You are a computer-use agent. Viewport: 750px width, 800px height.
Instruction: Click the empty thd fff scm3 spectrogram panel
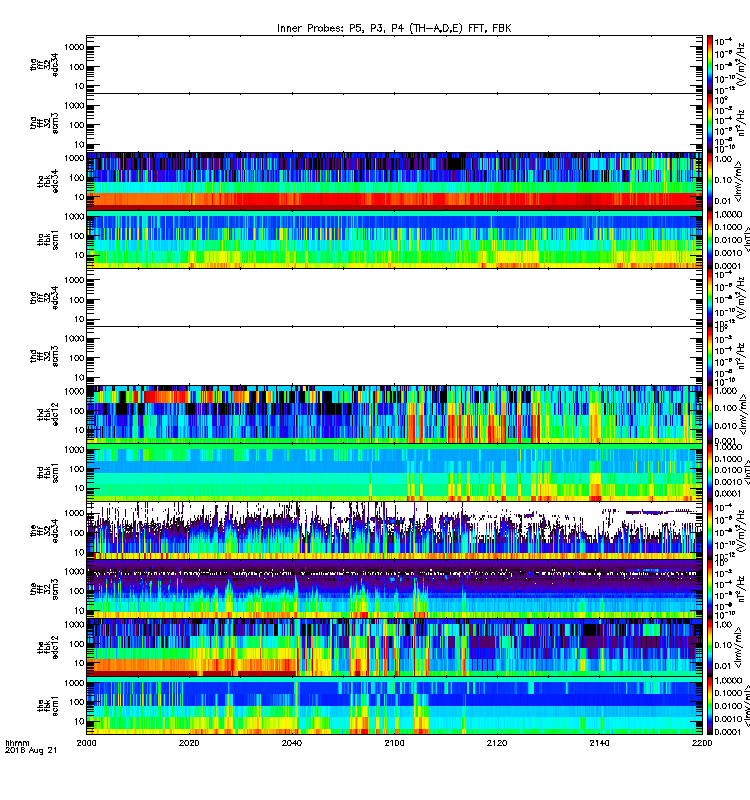(x=394, y=356)
